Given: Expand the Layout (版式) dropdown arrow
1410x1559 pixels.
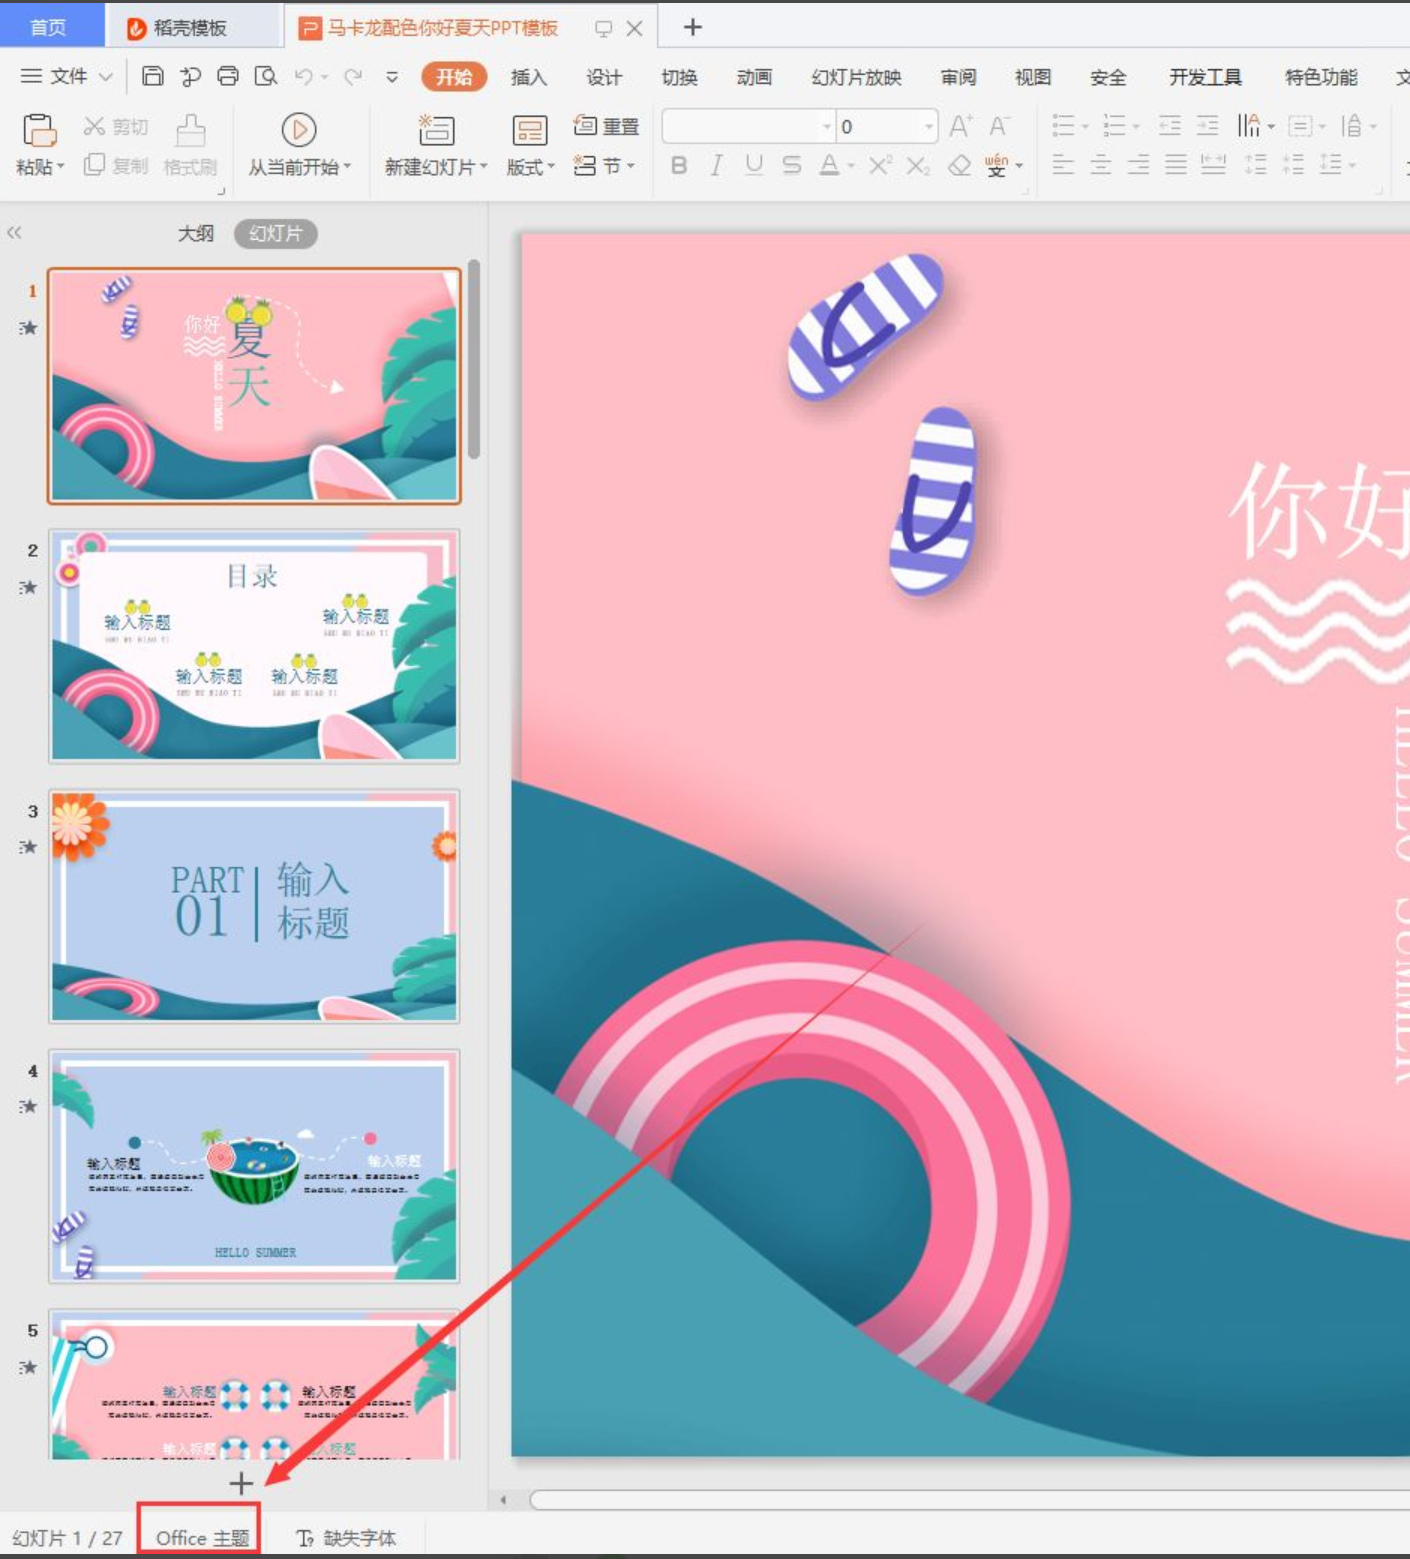Looking at the screenshot, I should click(551, 167).
